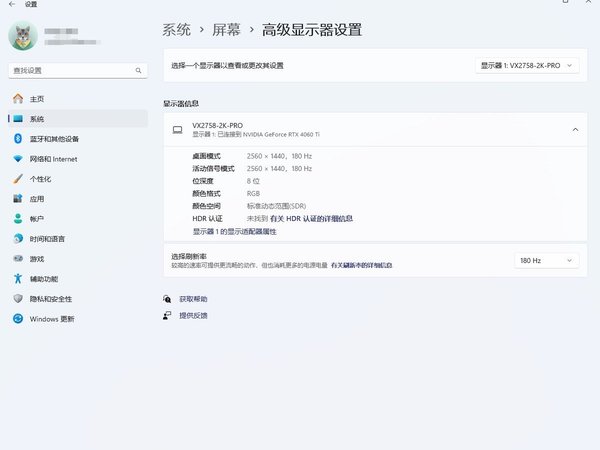Screen dimensions: 600x450
Task: Open the 游戏 settings page
Action: (x=78, y=259)
